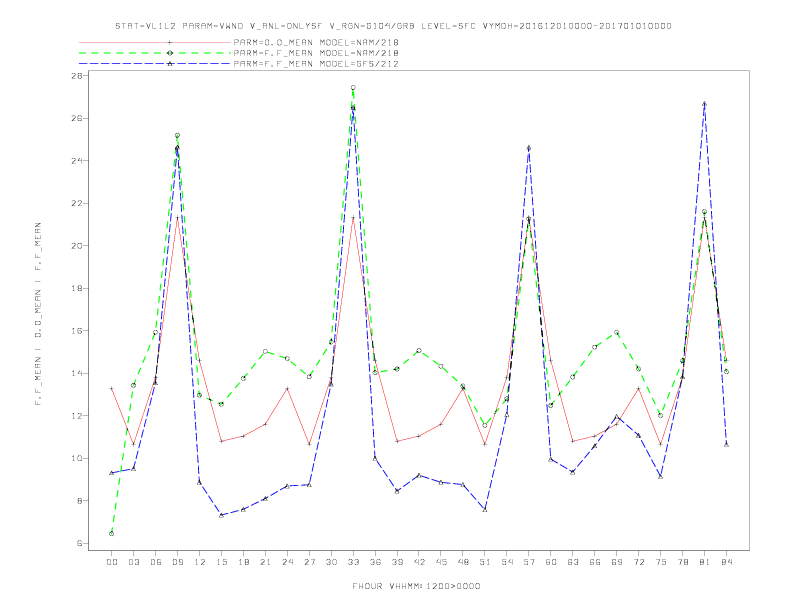Click x-axis forecast hour label 81
This screenshot has width=792, height=612.
pyautogui.click(x=704, y=562)
